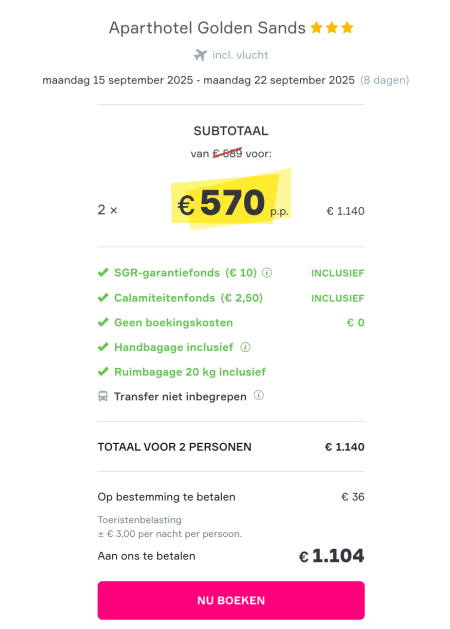The image size is (450, 629).
Task: Click the info icon beside Handbagage inclusief
Action: [245, 347]
